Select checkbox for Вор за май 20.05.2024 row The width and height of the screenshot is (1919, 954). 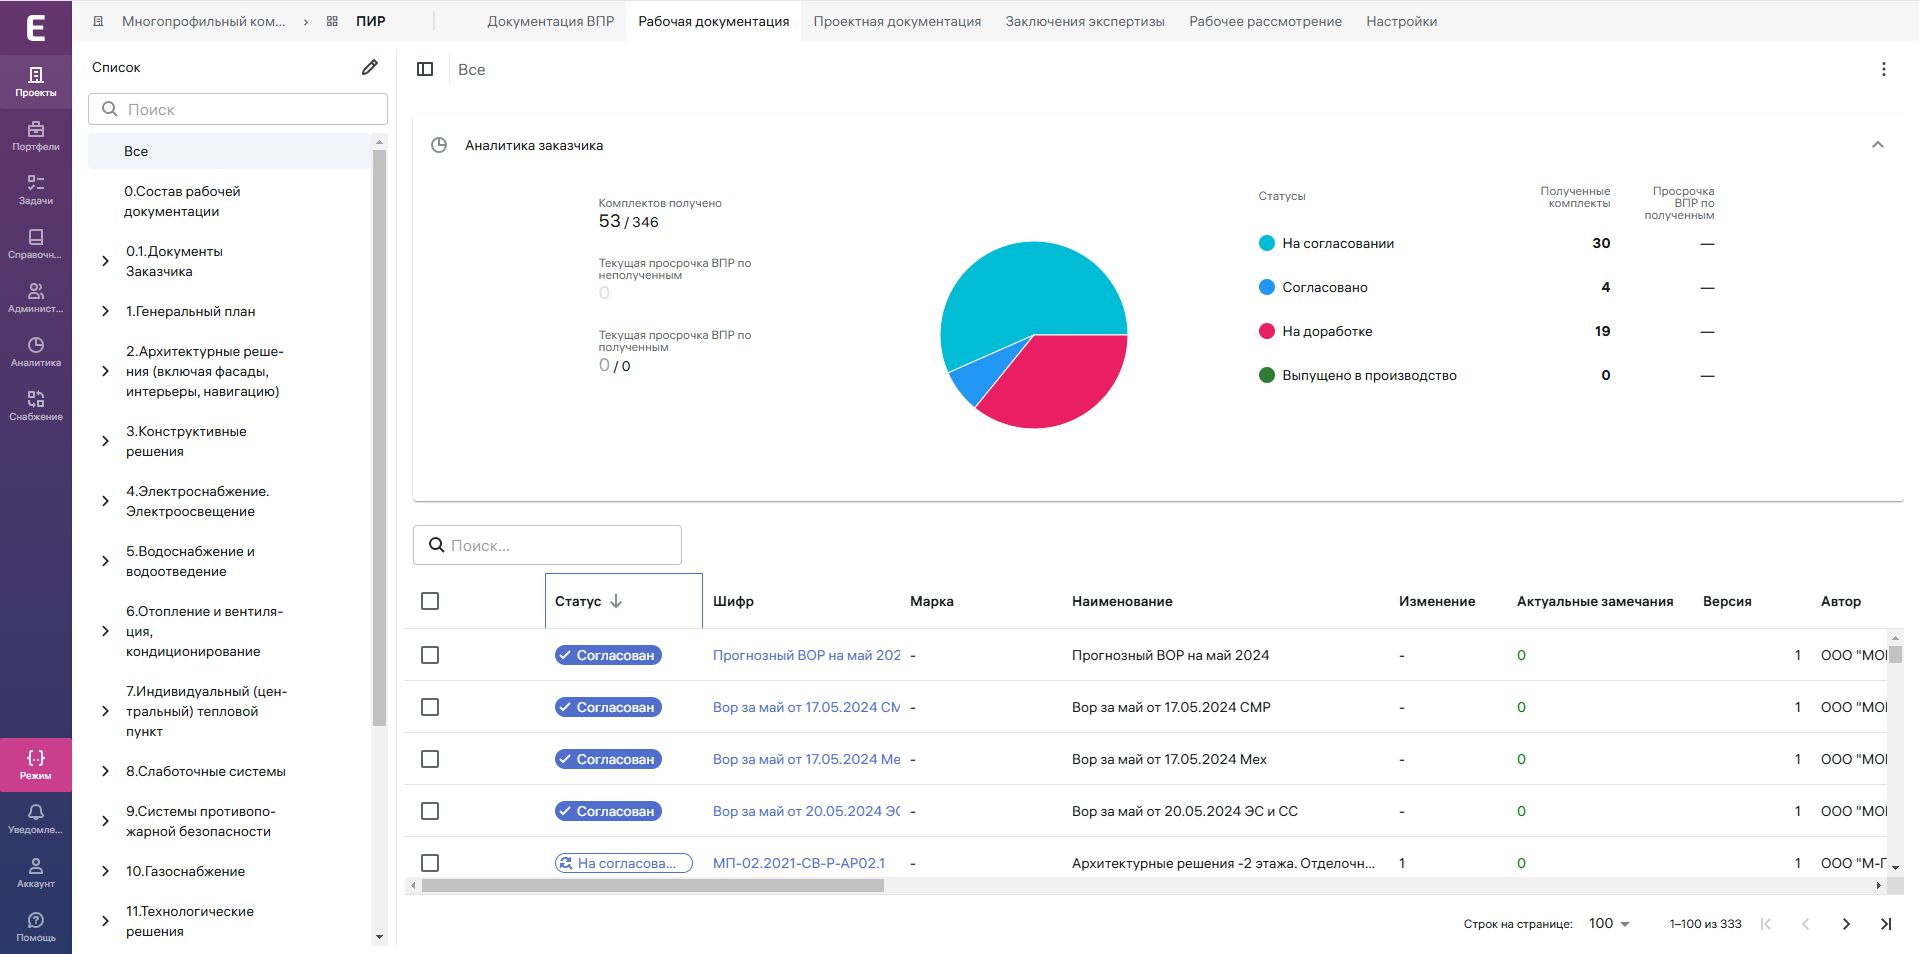point(430,811)
